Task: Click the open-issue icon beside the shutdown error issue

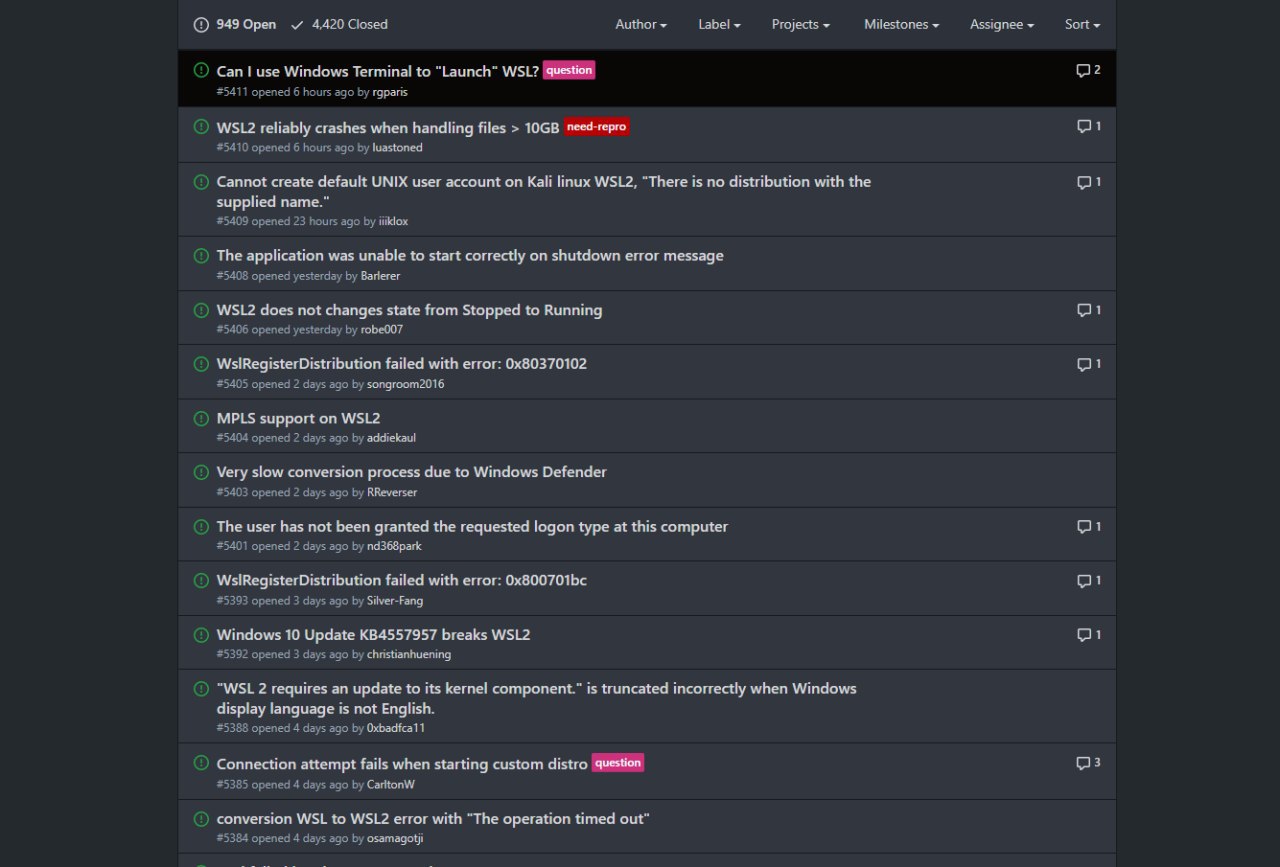Action: point(201,255)
